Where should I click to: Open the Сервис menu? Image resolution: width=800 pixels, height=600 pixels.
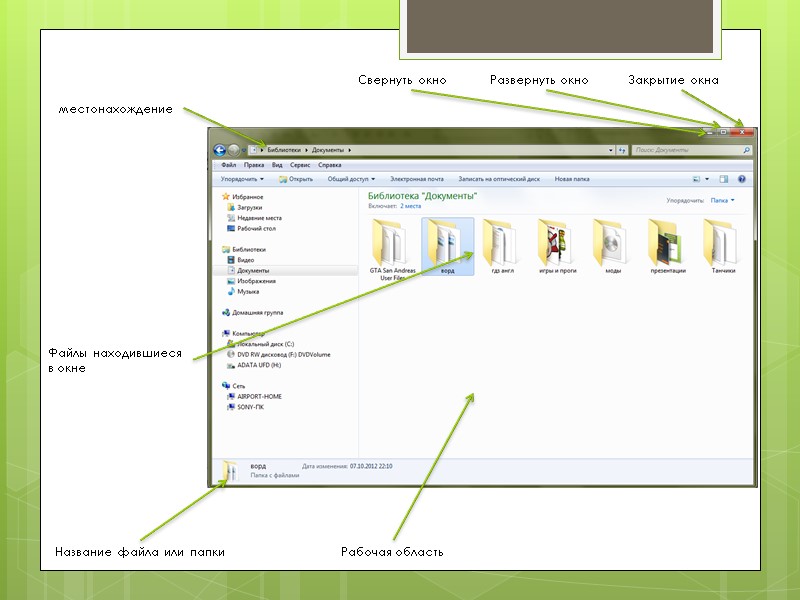tap(300, 165)
